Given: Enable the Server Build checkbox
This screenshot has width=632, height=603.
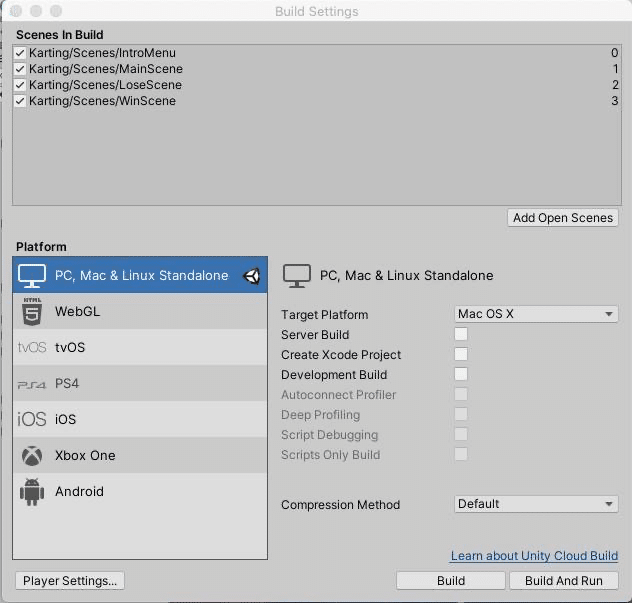Looking at the screenshot, I should [x=461, y=334].
